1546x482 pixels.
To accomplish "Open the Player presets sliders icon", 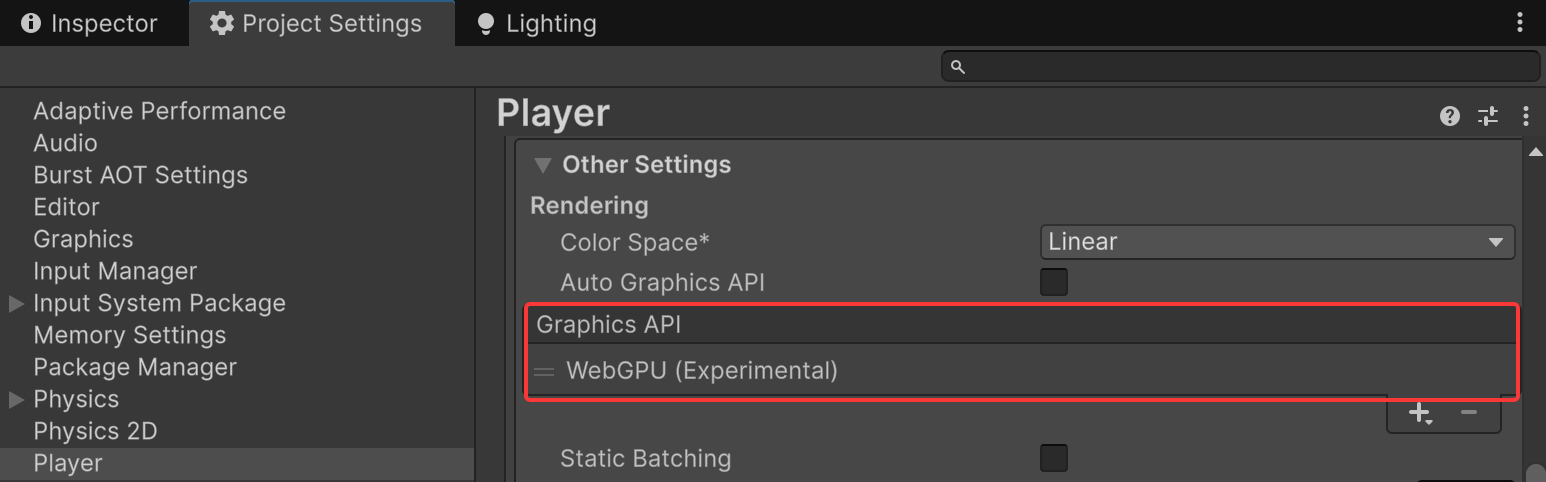I will click(1488, 116).
